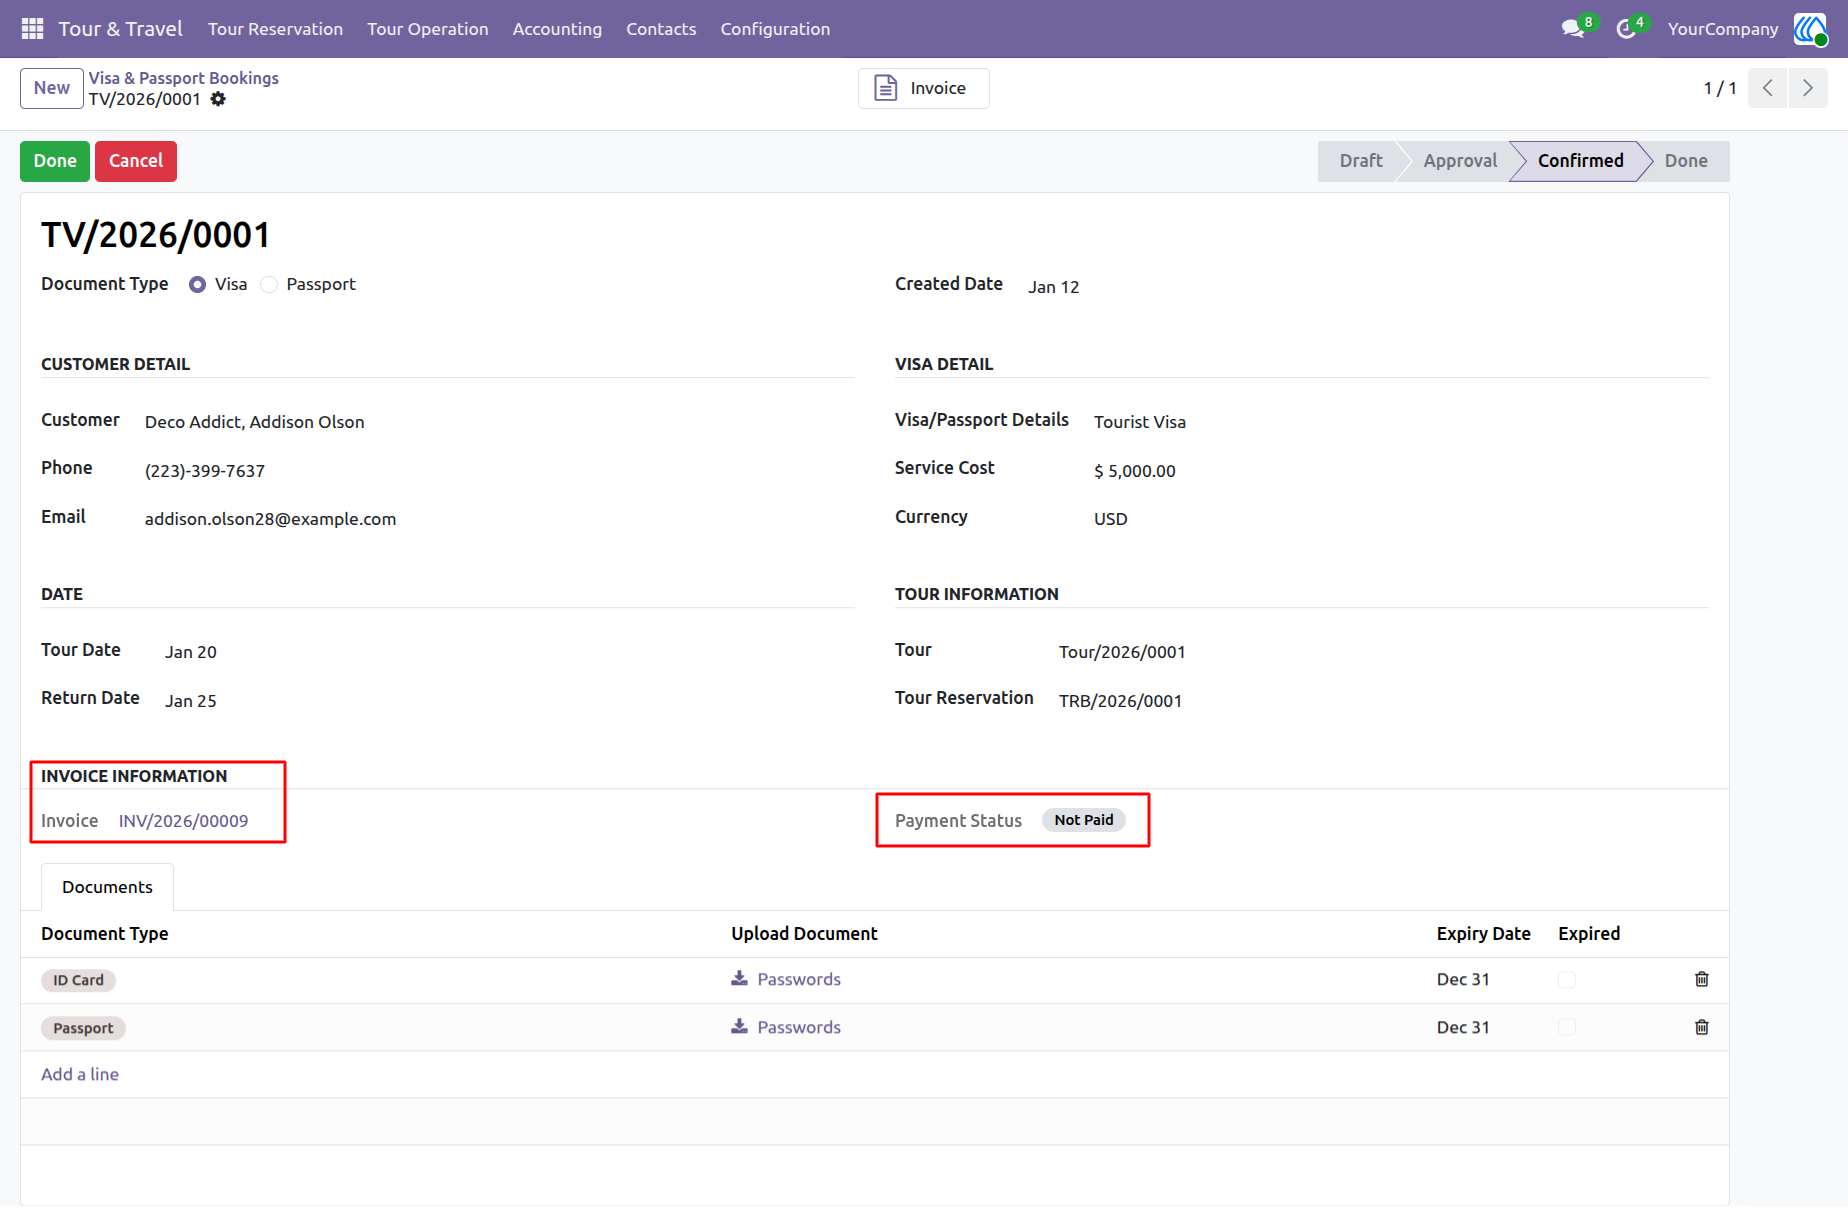Click the green Done button

(x=55, y=161)
